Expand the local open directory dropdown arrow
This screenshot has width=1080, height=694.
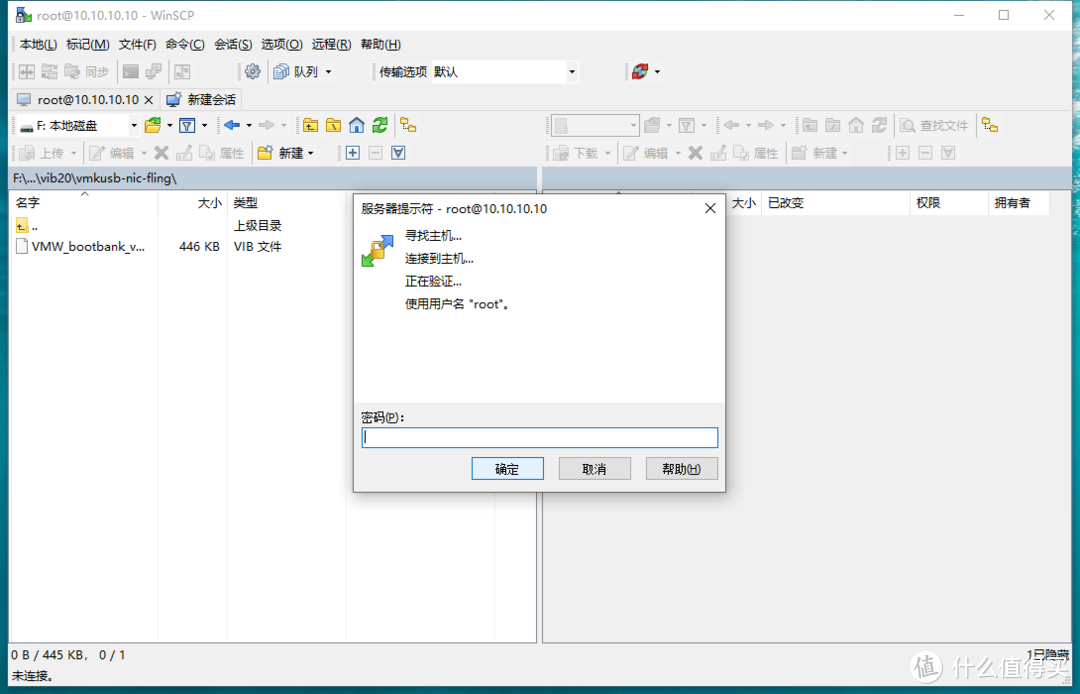[169, 125]
